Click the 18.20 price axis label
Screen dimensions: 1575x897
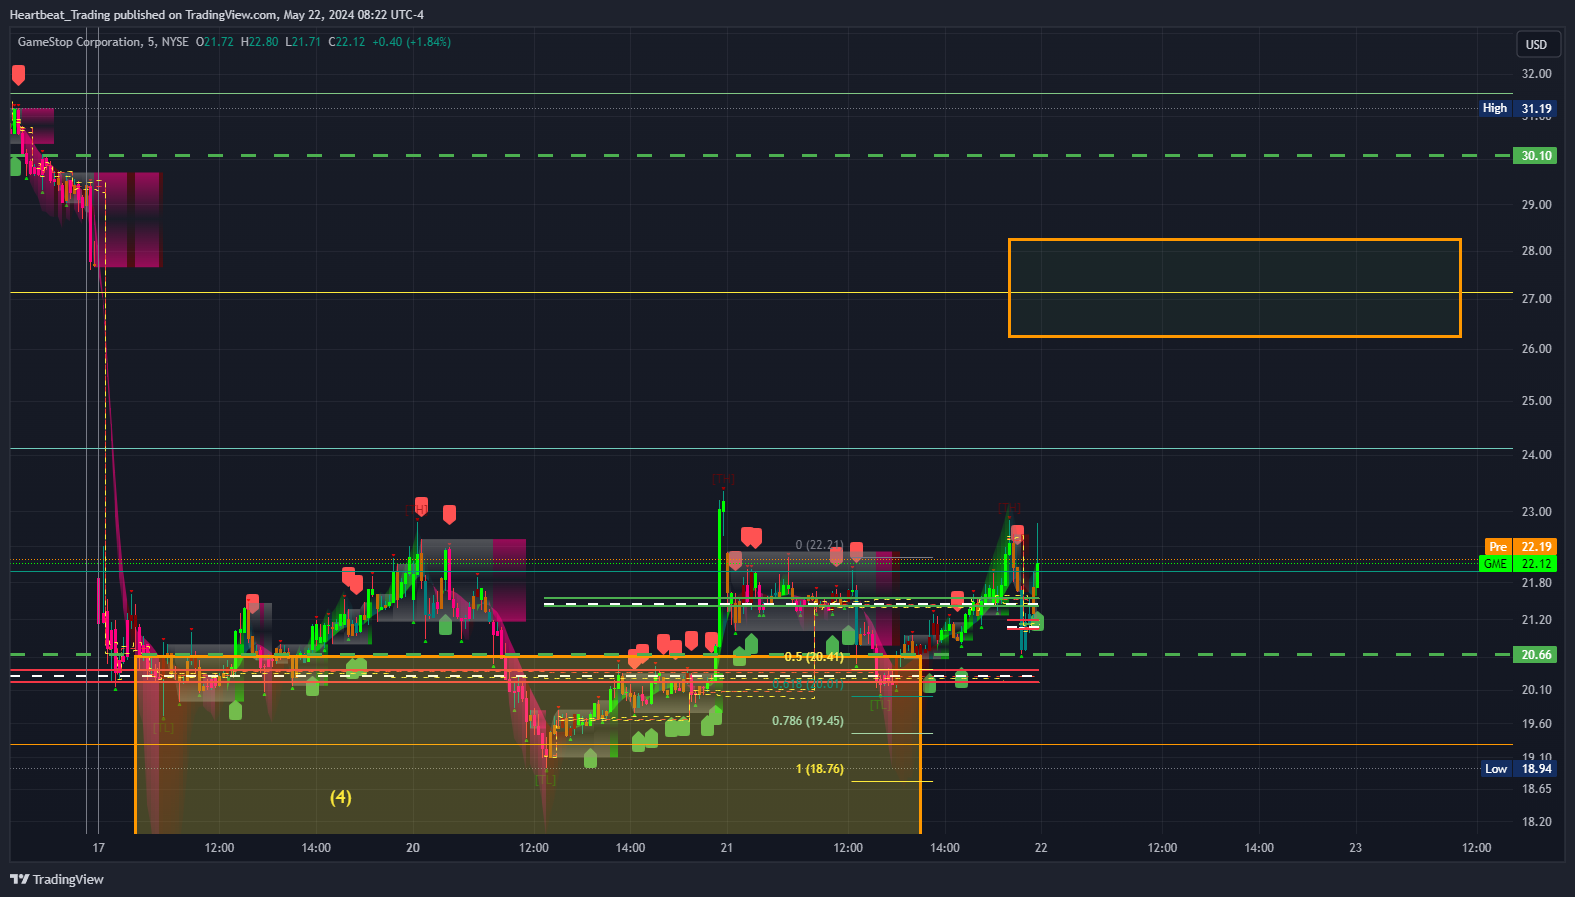tap(1536, 822)
